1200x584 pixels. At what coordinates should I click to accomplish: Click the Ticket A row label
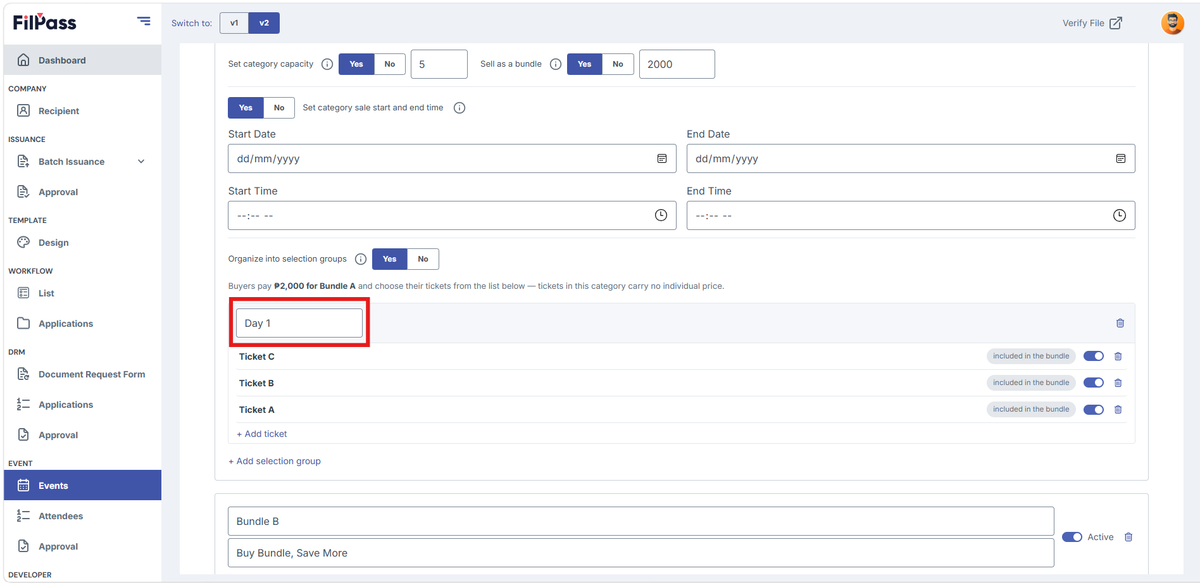click(x=256, y=409)
